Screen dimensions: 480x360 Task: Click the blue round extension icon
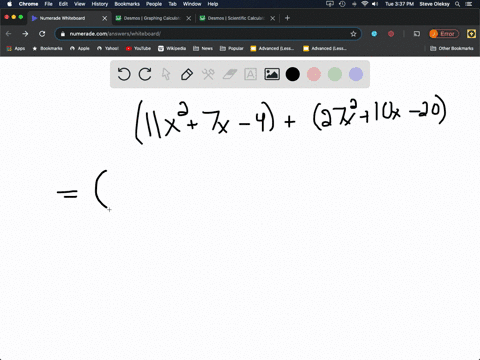[374, 34]
